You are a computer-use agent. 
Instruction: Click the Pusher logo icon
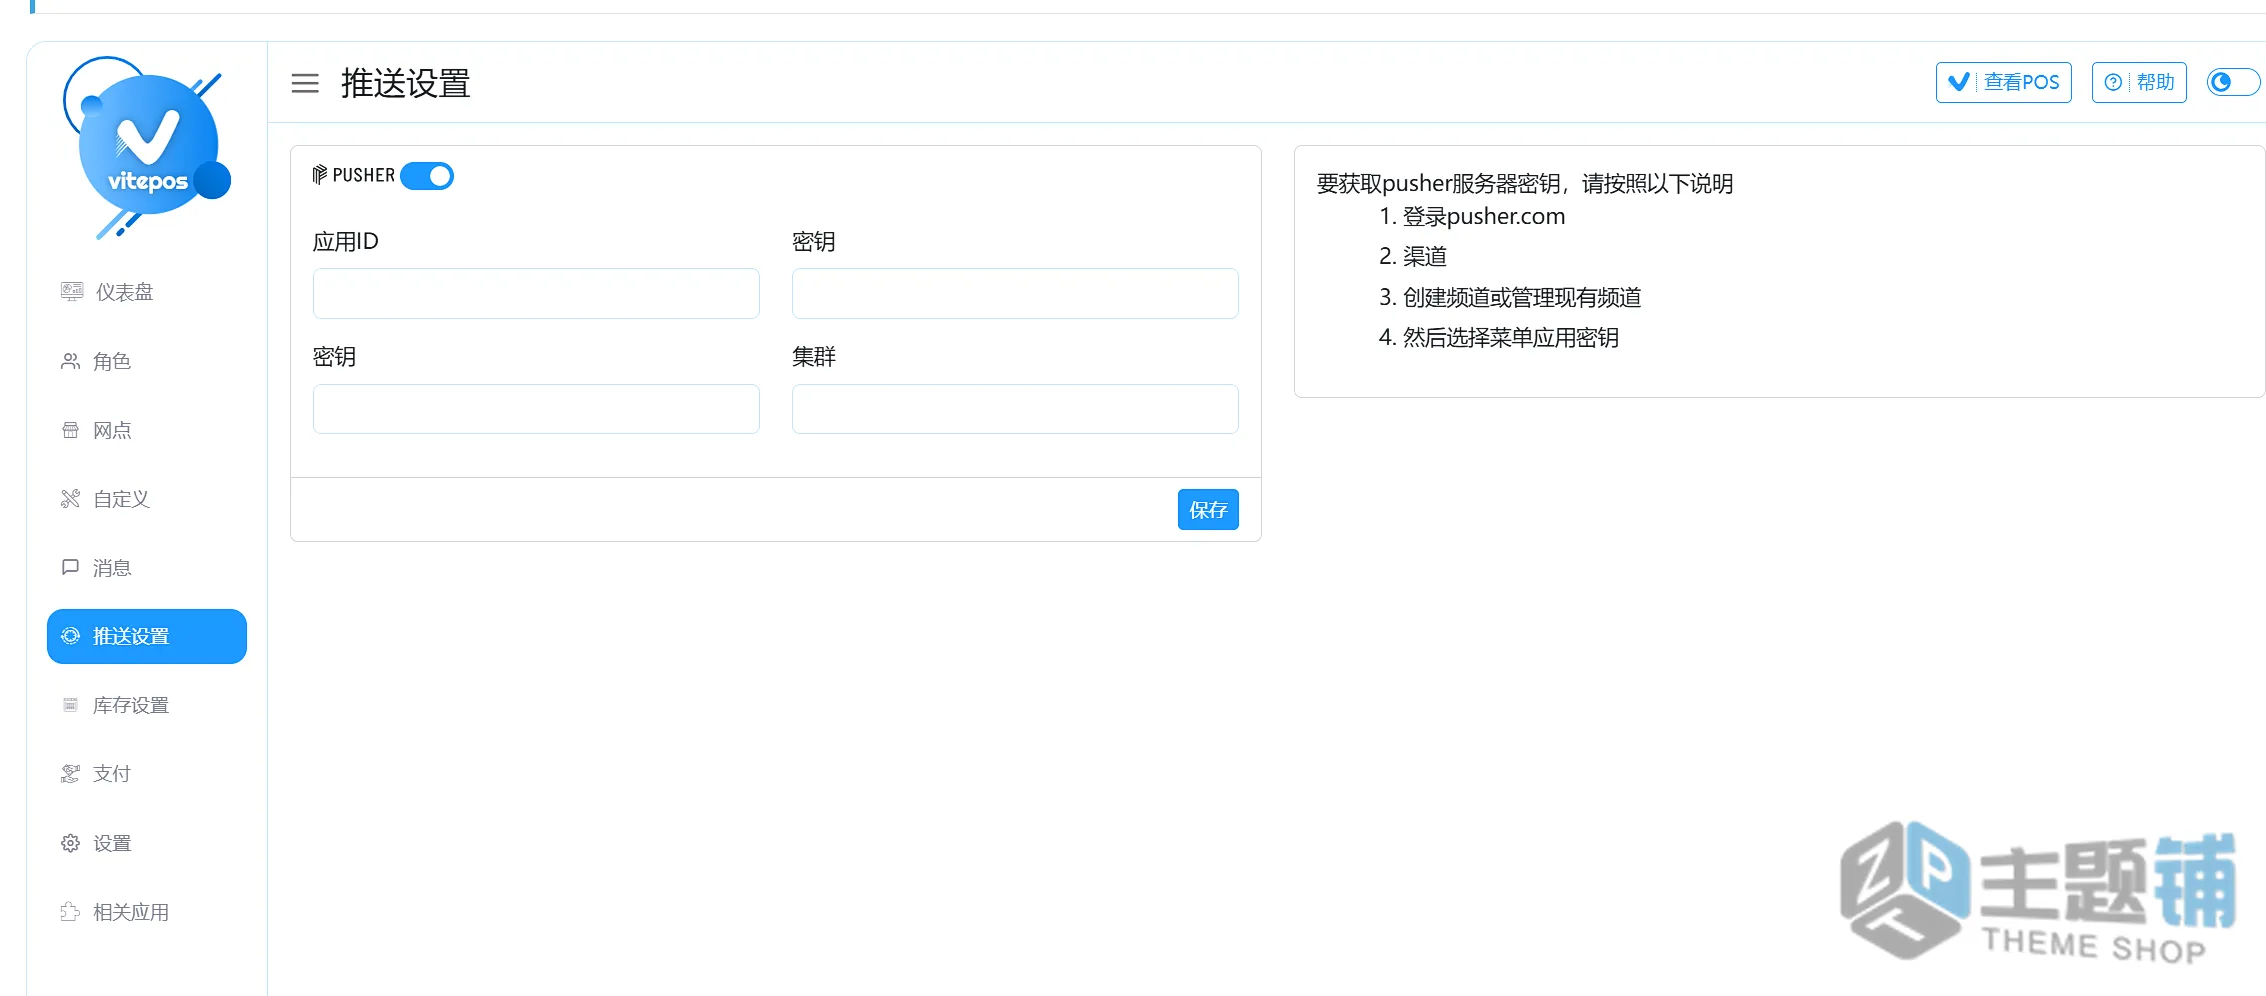coord(320,175)
